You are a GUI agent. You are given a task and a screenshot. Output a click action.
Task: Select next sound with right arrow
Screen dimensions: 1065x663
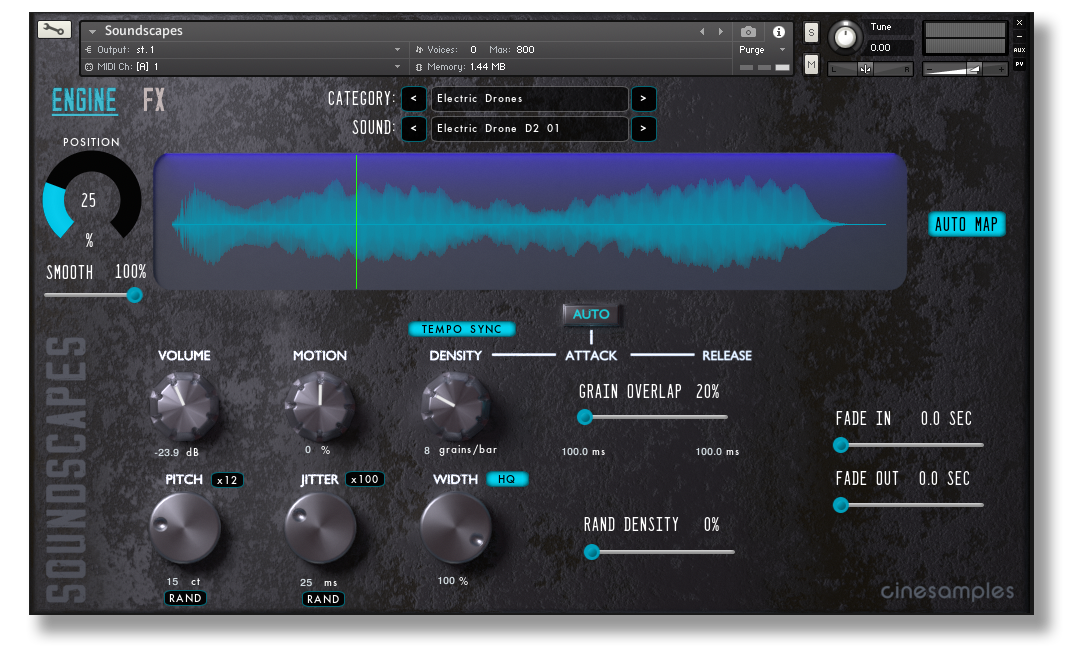coord(643,128)
